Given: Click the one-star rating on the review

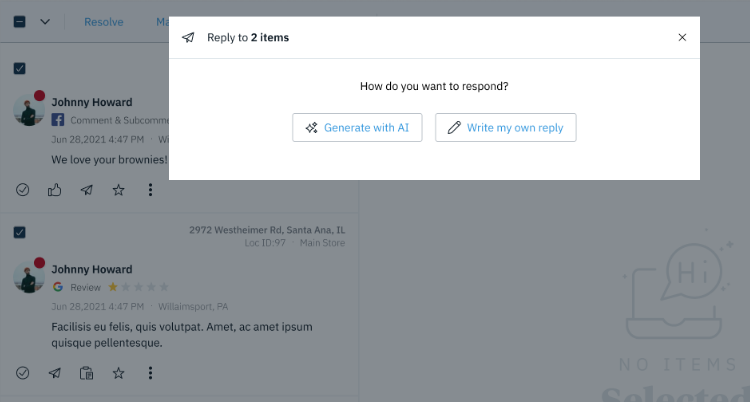Looking at the screenshot, I should point(138,287).
